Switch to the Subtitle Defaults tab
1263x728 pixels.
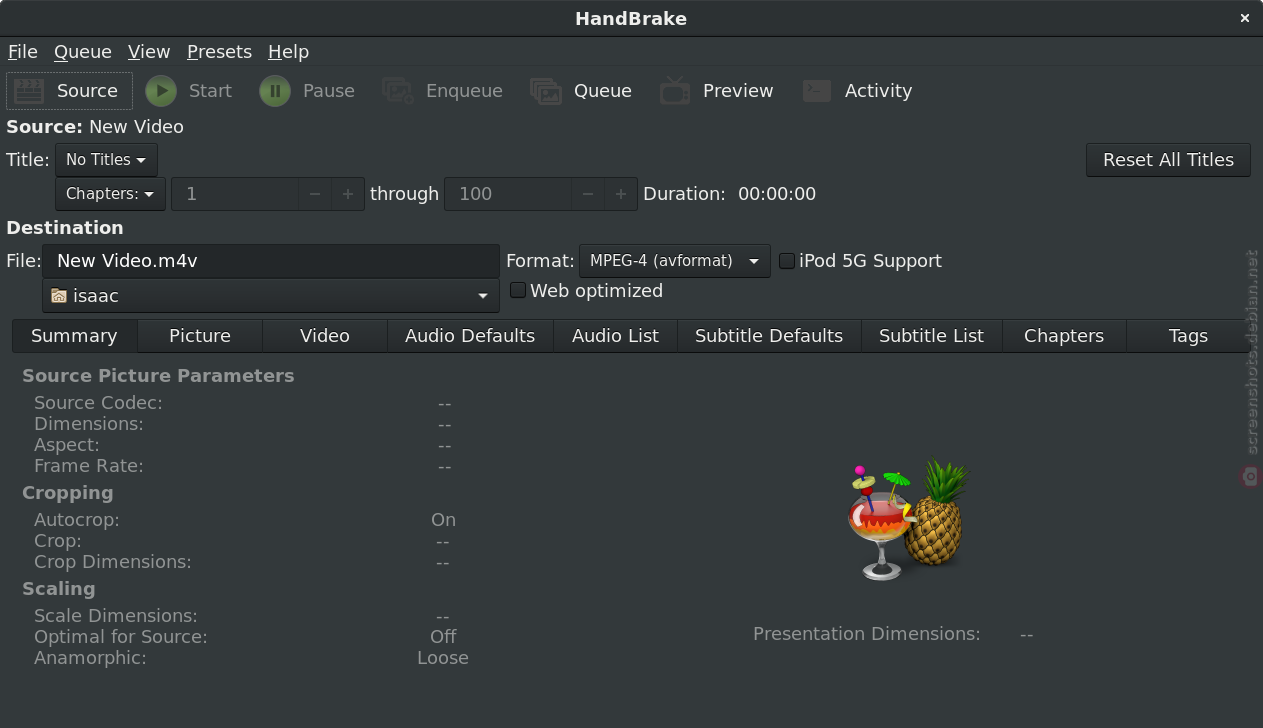(x=769, y=336)
